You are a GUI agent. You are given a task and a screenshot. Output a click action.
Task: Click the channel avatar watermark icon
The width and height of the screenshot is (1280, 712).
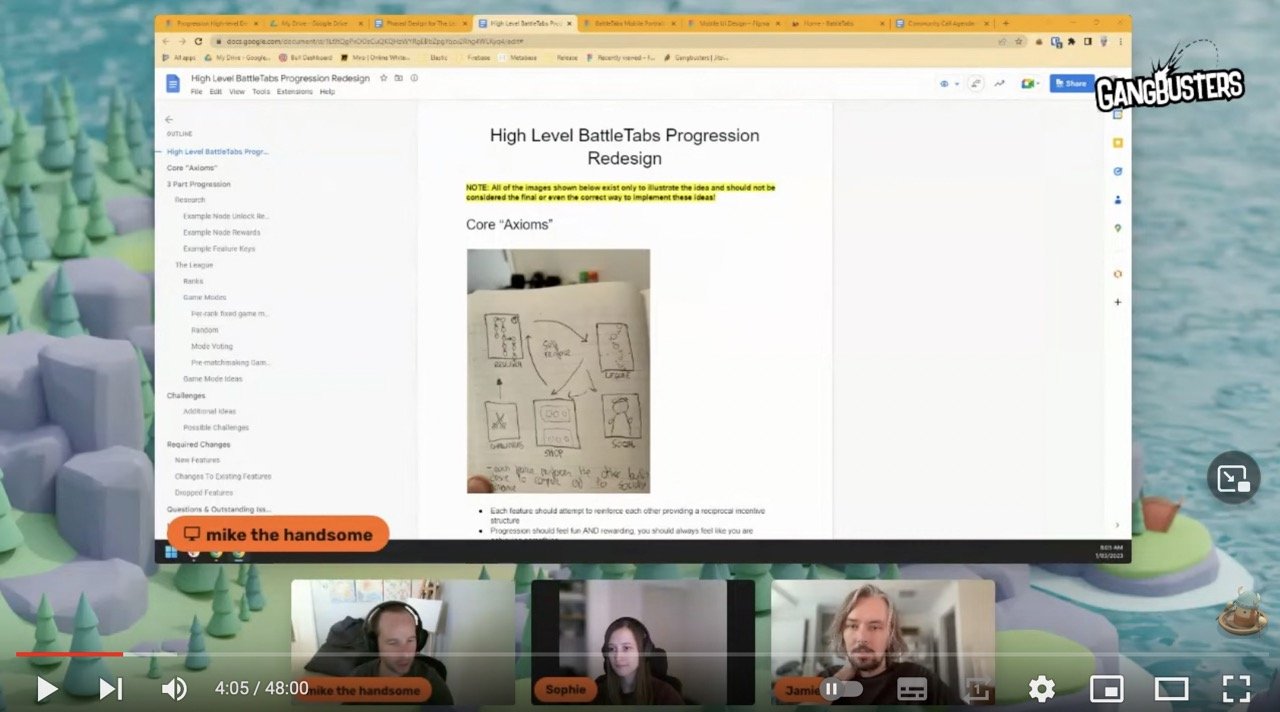click(x=1240, y=612)
